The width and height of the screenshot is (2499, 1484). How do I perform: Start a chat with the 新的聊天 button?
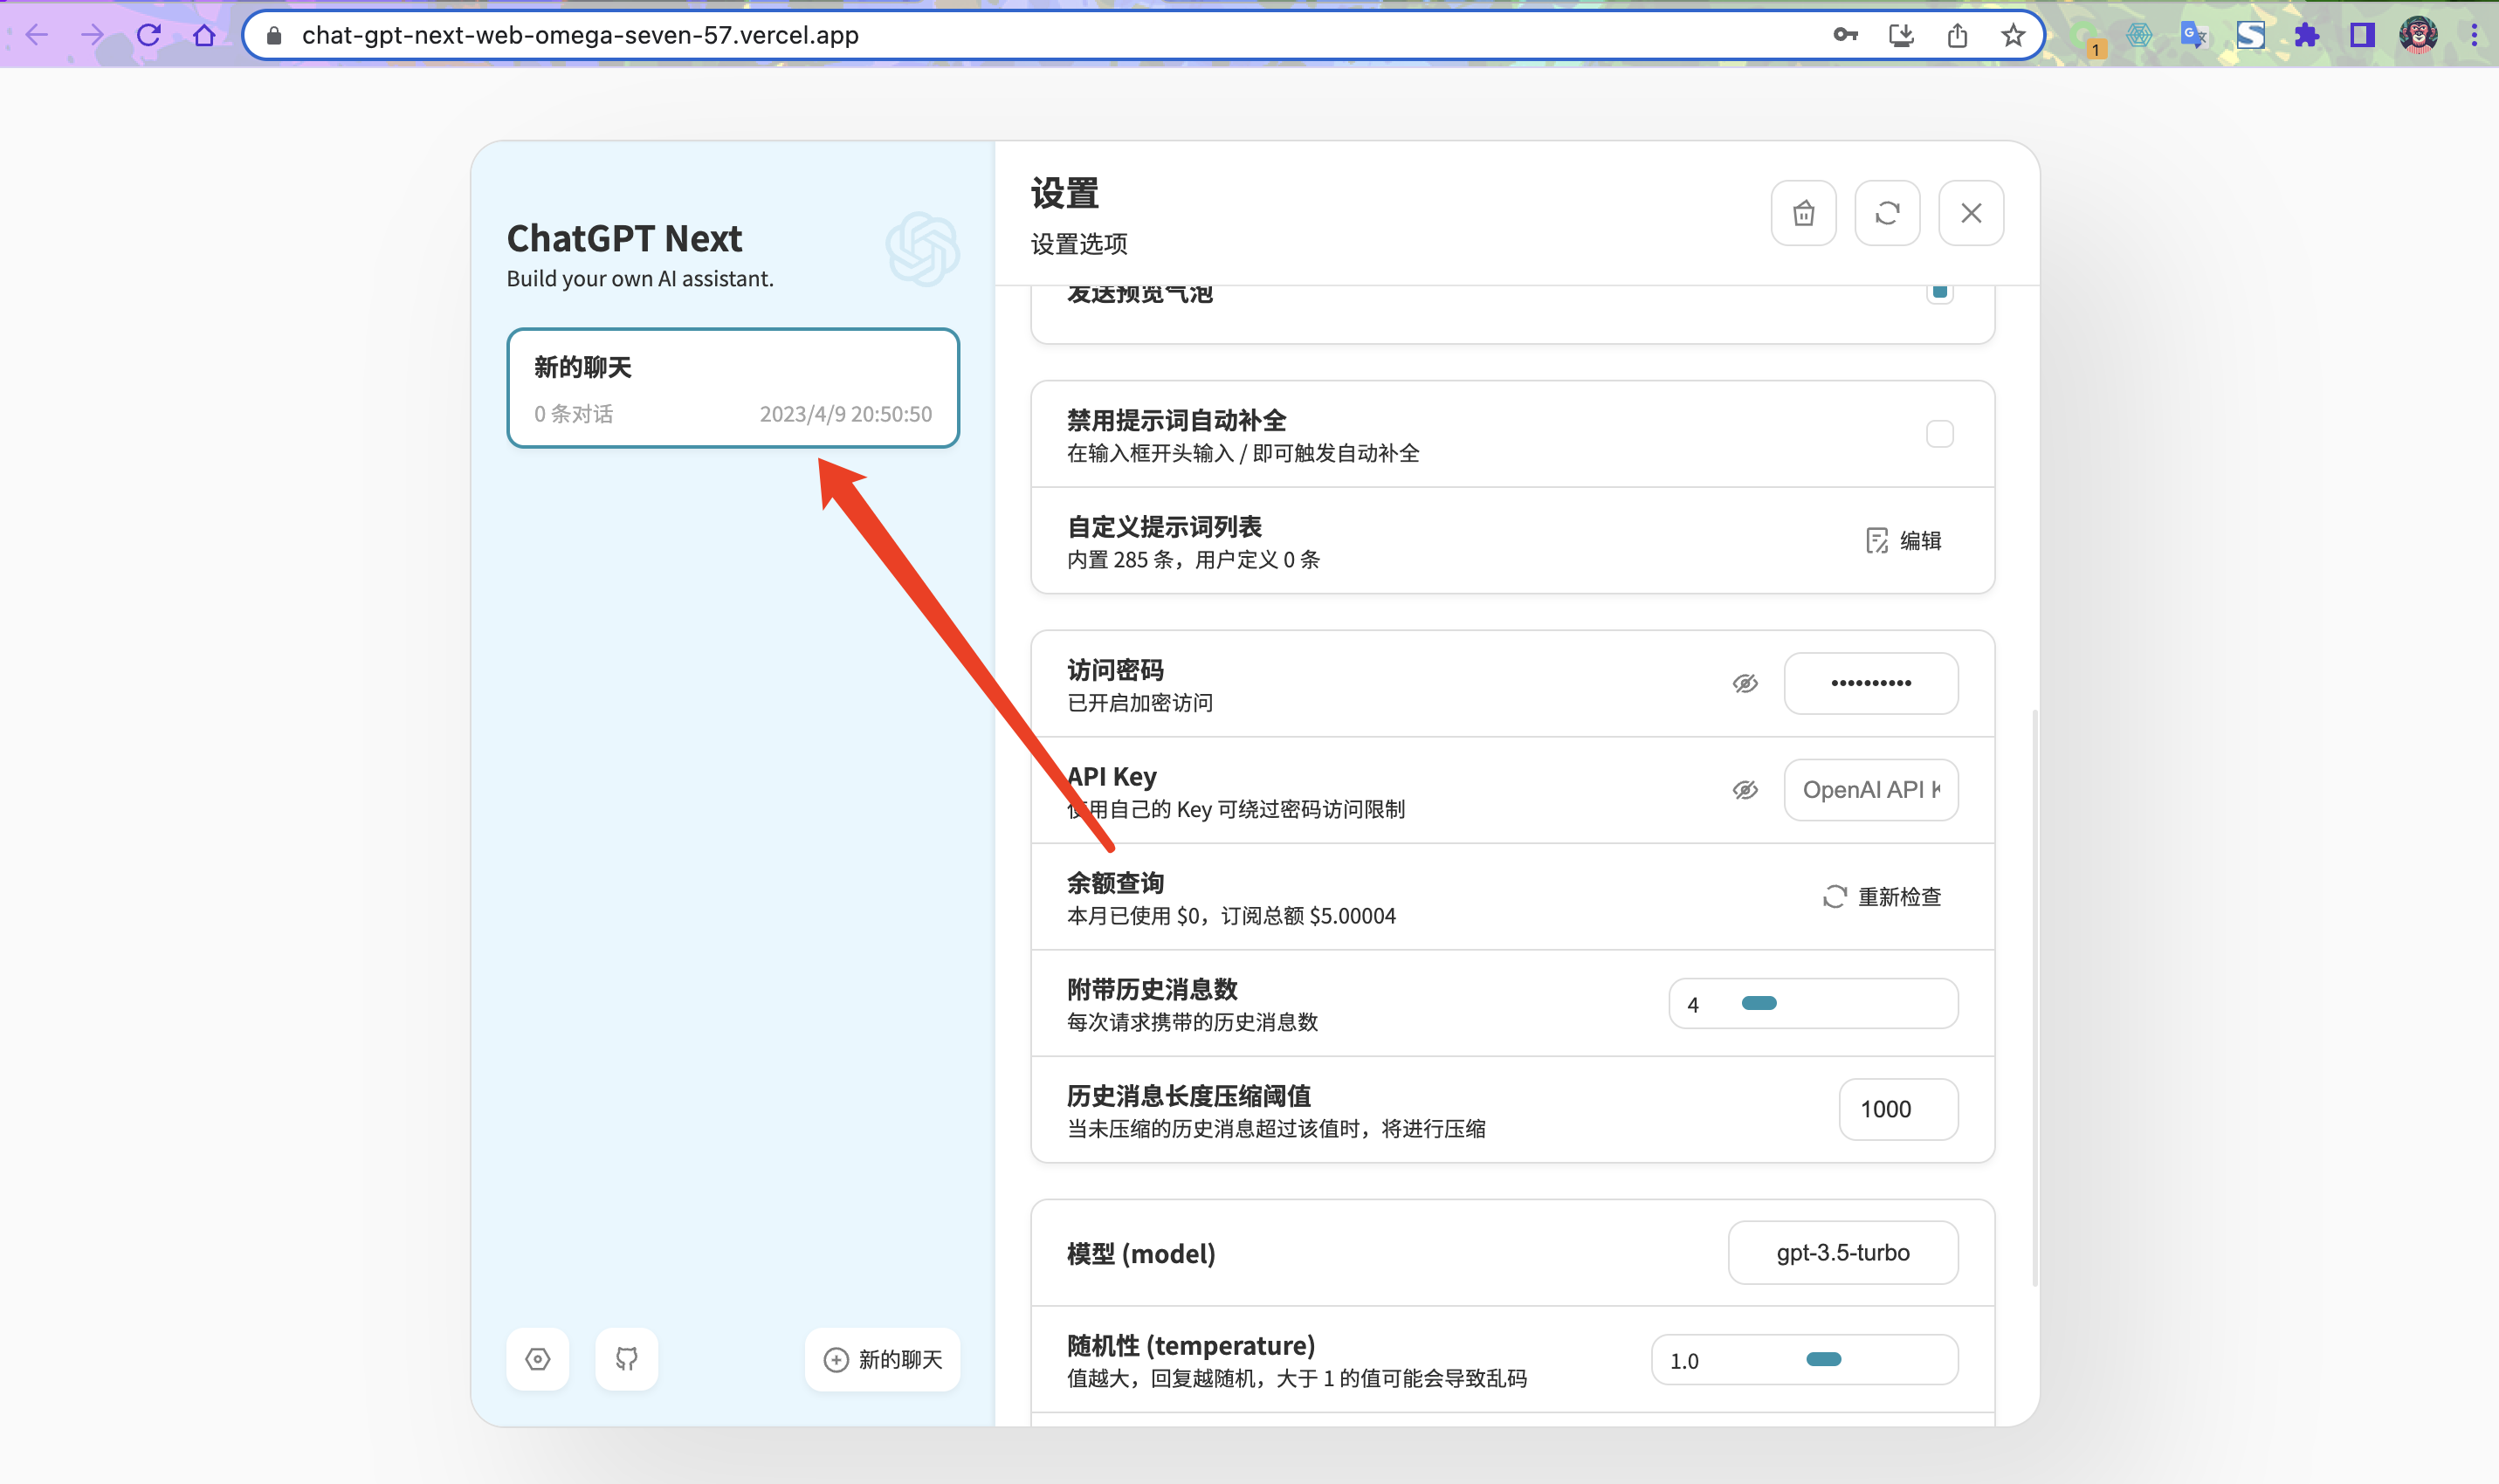coord(882,1359)
